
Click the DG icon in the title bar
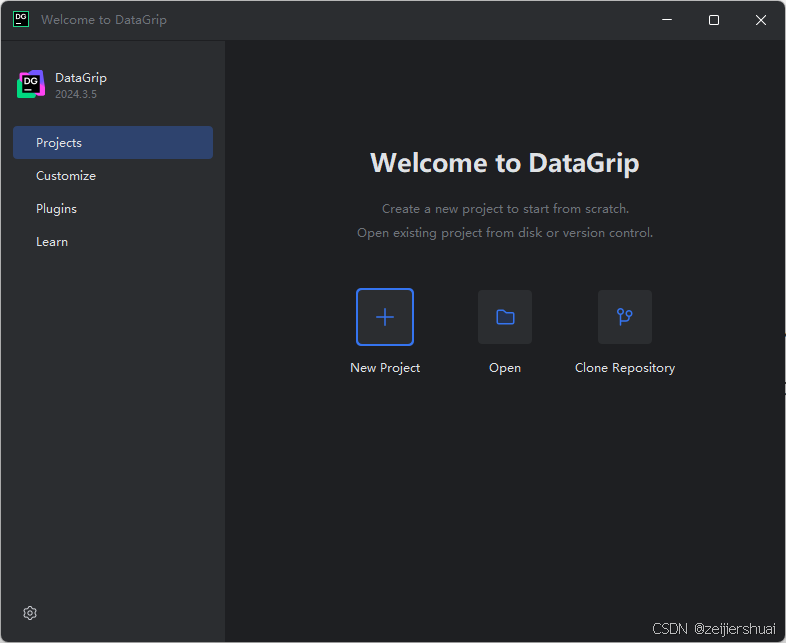(21, 20)
